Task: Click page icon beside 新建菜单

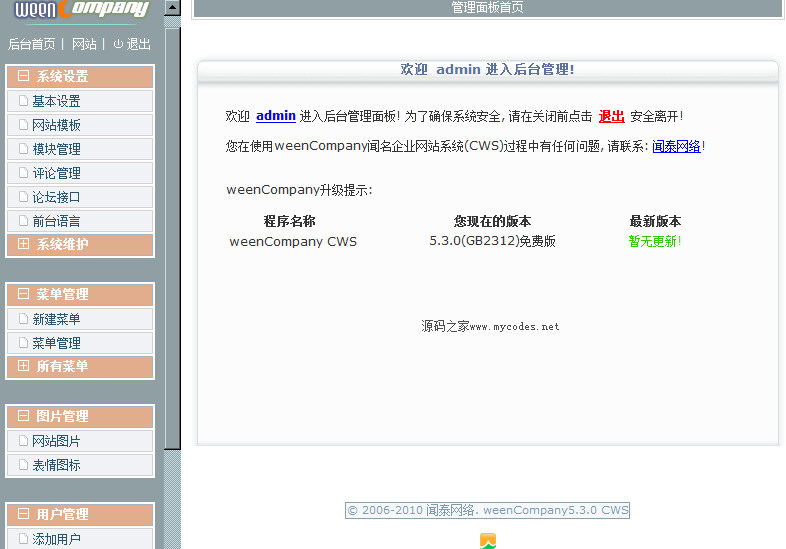Action: tap(23, 319)
